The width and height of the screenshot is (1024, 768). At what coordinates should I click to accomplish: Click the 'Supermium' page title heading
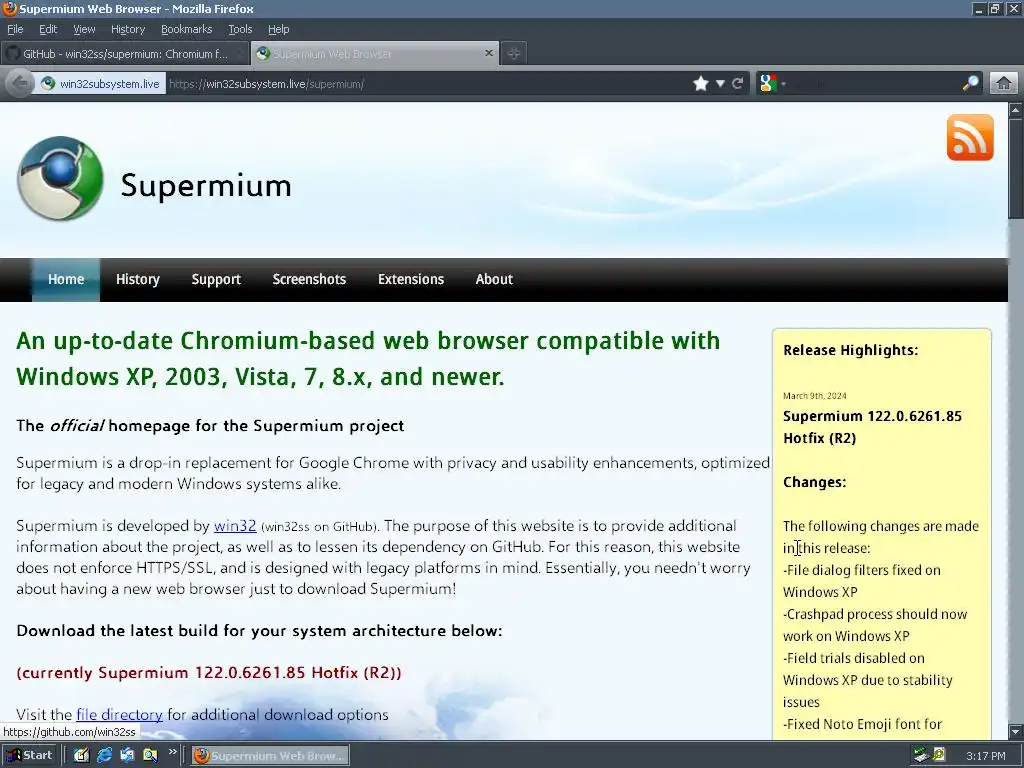coord(206,185)
